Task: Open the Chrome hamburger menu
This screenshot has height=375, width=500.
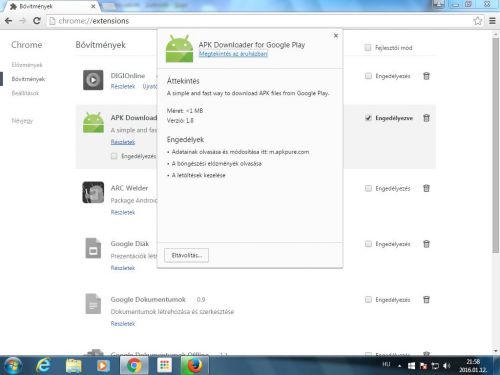Action: pyautogui.click(x=492, y=21)
